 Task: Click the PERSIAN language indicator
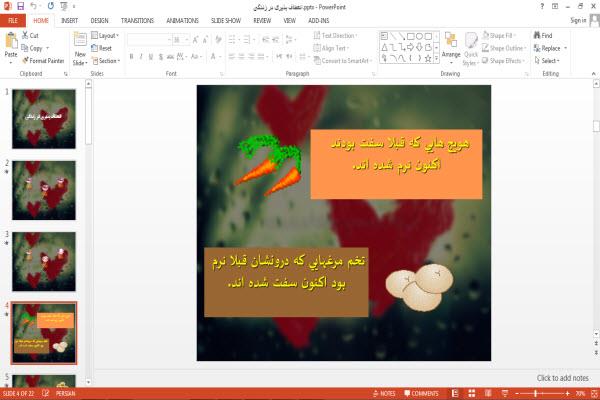65,393
